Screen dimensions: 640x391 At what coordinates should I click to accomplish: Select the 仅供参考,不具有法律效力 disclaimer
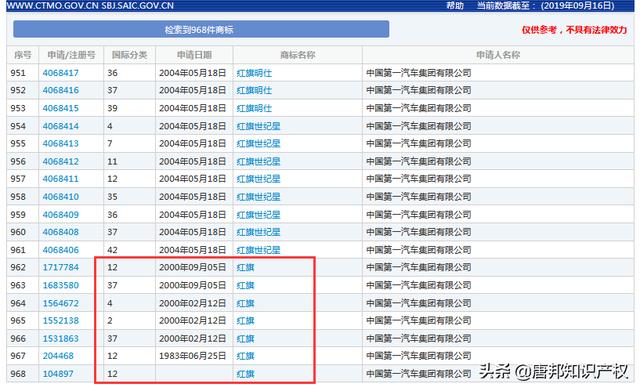point(574,30)
